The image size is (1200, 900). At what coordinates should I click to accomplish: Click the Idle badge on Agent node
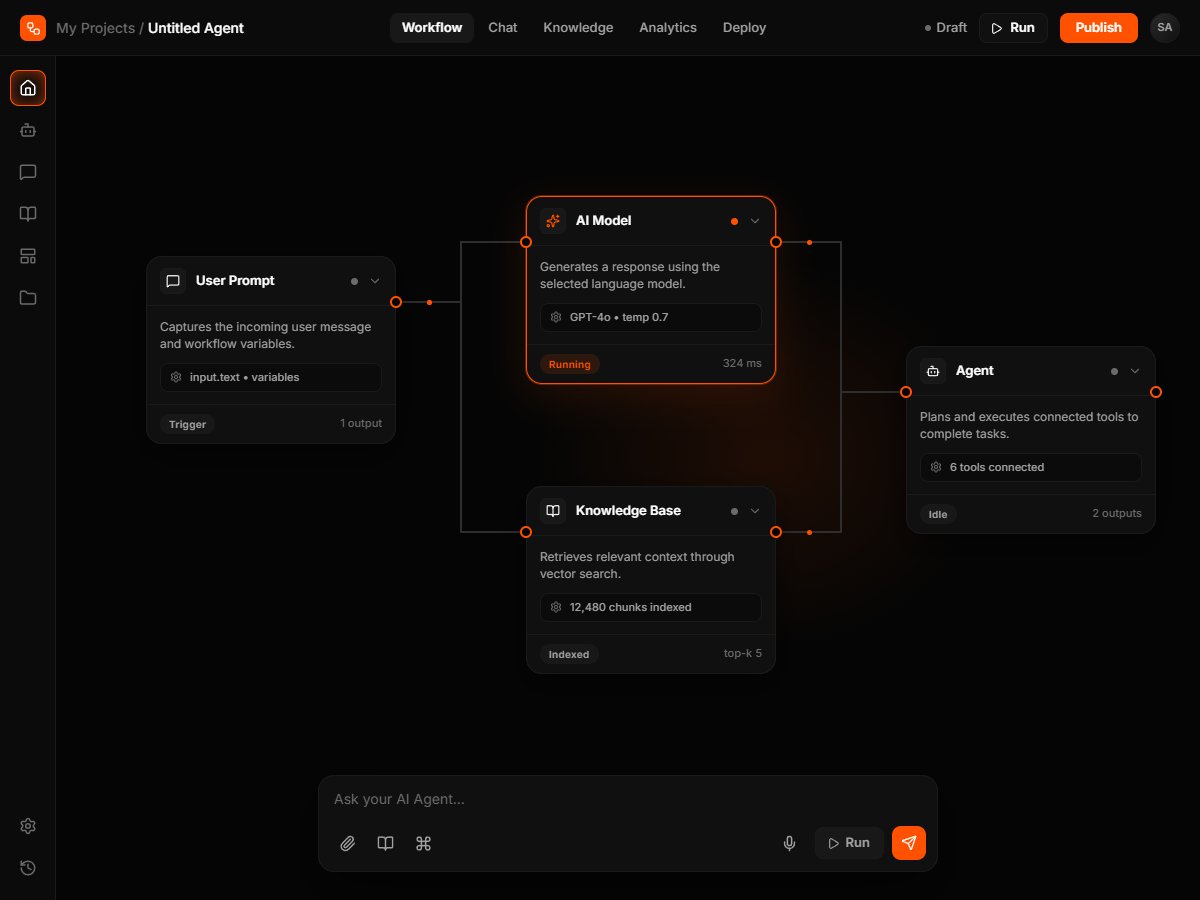938,514
